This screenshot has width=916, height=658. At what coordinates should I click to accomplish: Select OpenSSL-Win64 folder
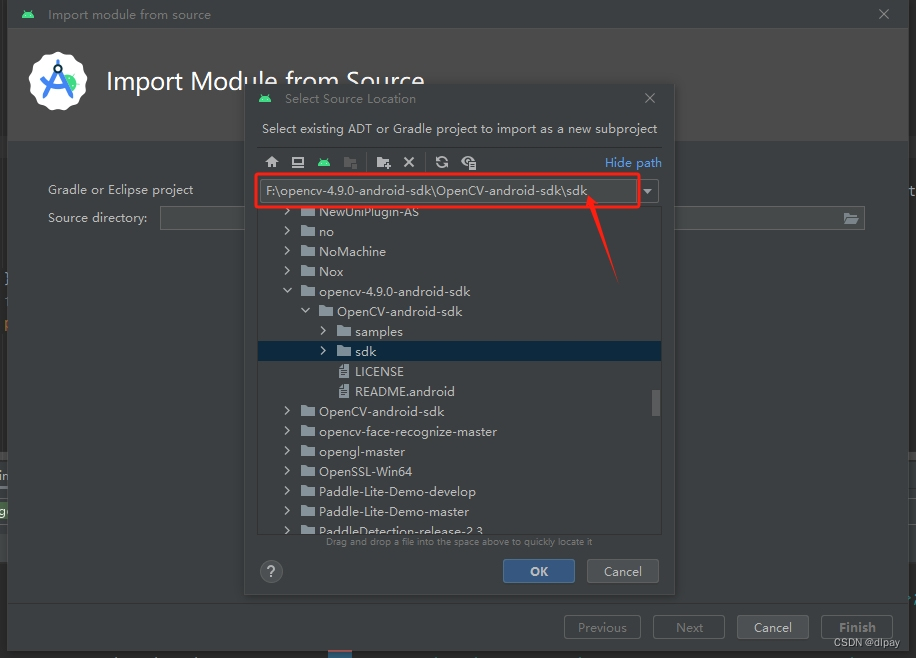(459, 470)
